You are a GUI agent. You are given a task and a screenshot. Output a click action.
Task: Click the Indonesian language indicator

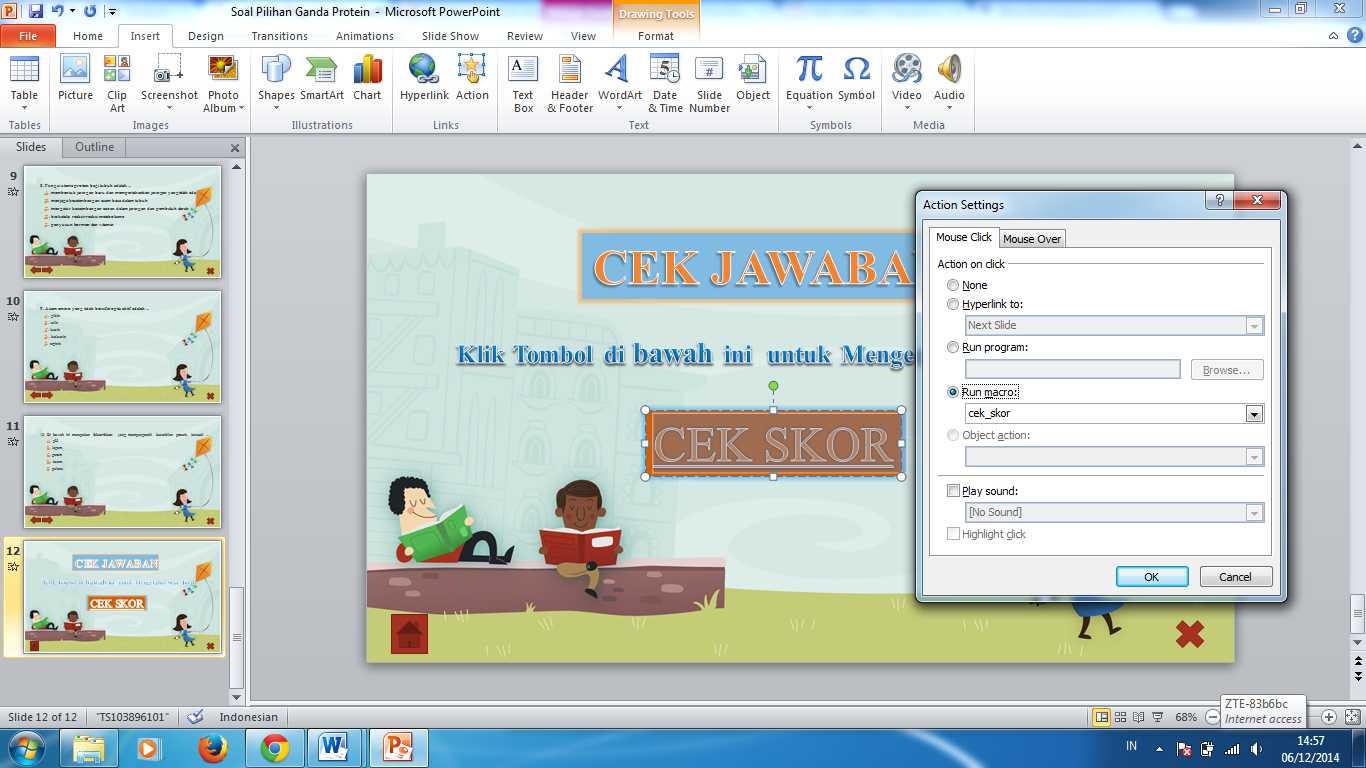[x=249, y=717]
